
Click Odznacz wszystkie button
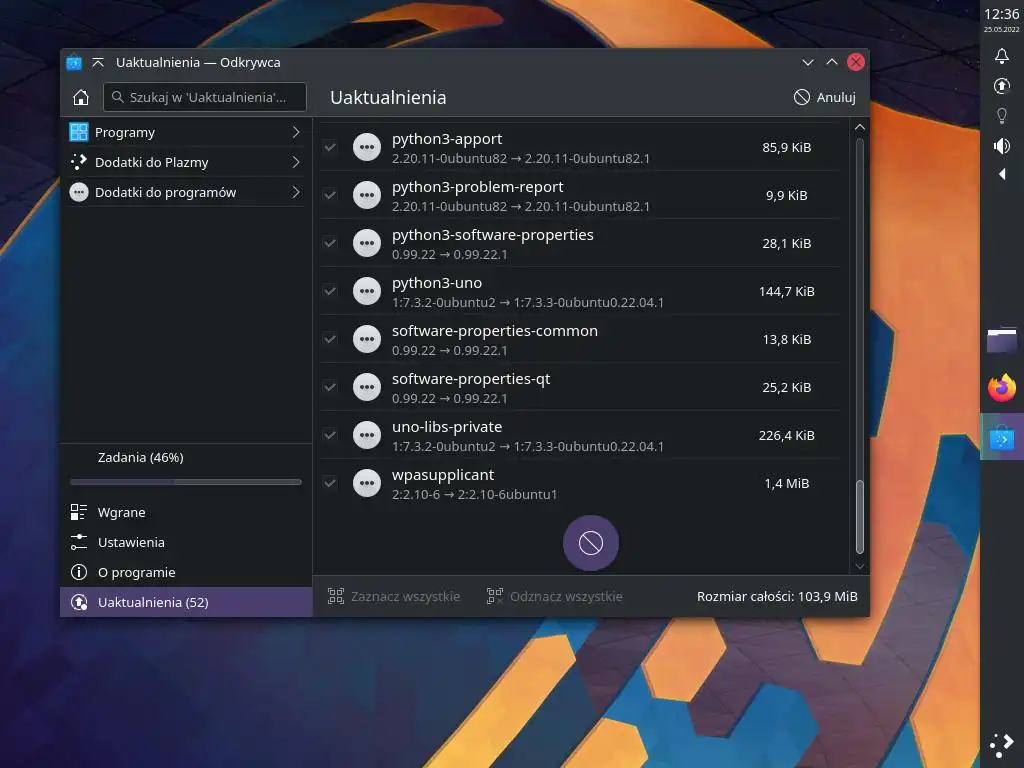click(x=554, y=596)
